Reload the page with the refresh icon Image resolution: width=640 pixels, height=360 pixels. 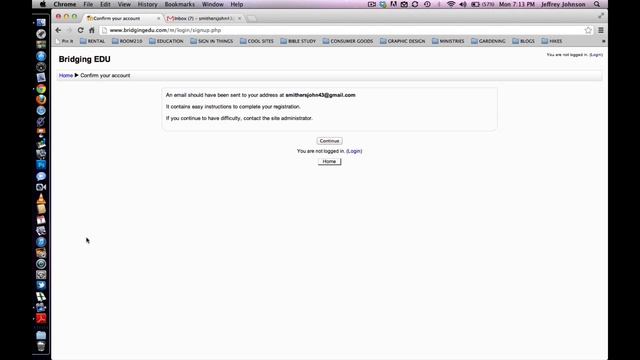80,30
